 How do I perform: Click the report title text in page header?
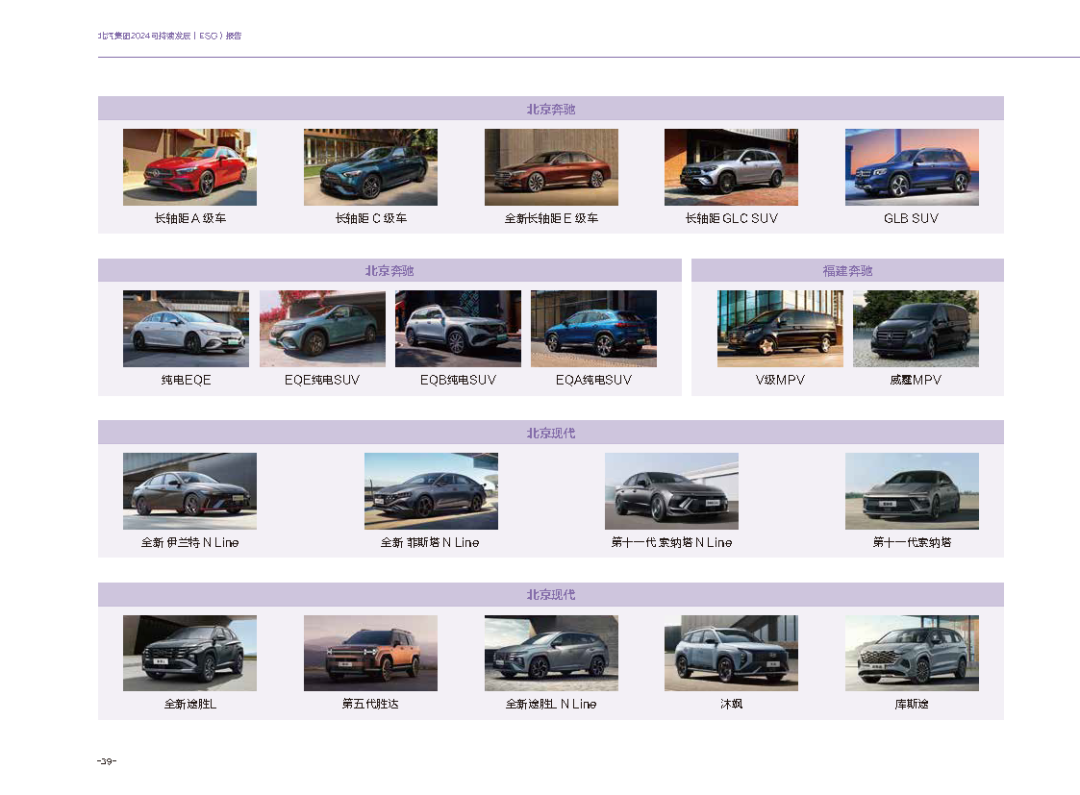[169, 36]
